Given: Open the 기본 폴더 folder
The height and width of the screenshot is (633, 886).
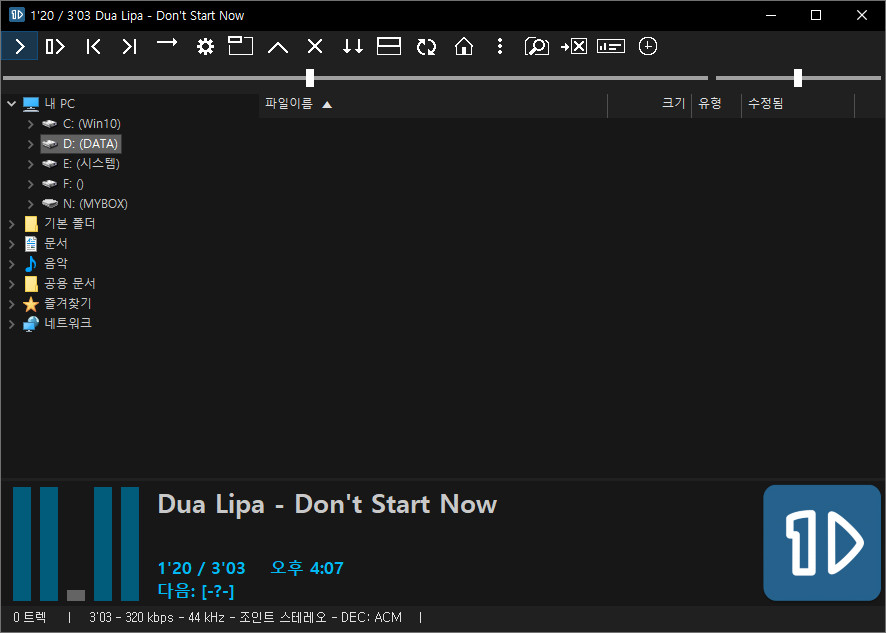Looking at the screenshot, I should coord(70,224).
